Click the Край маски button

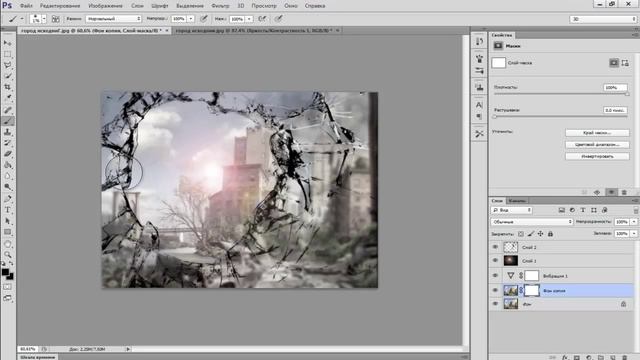pyautogui.click(x=597, y=133)
